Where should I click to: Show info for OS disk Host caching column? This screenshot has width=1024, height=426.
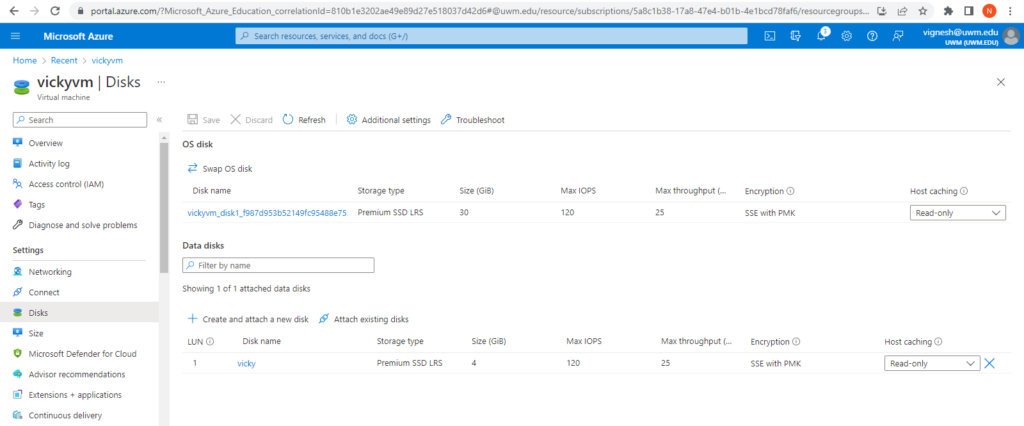[964, 191]
